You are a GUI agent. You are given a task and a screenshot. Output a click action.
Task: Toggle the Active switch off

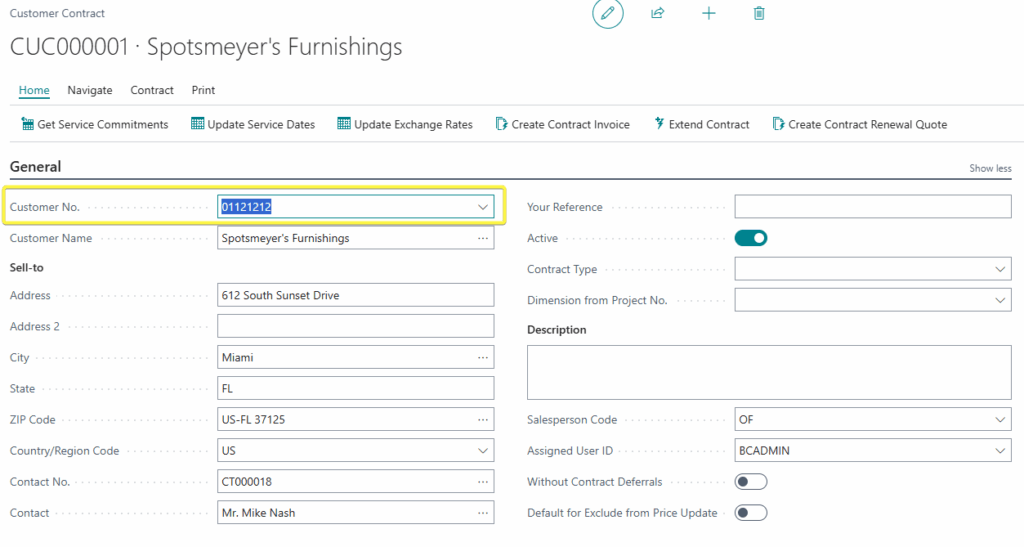click(750, 238)
